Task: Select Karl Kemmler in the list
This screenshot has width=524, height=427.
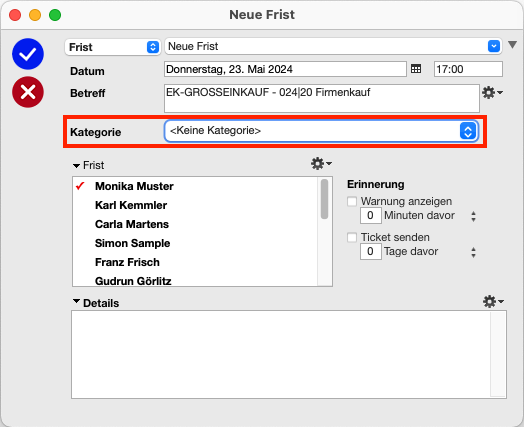Action: coord(131,205)
